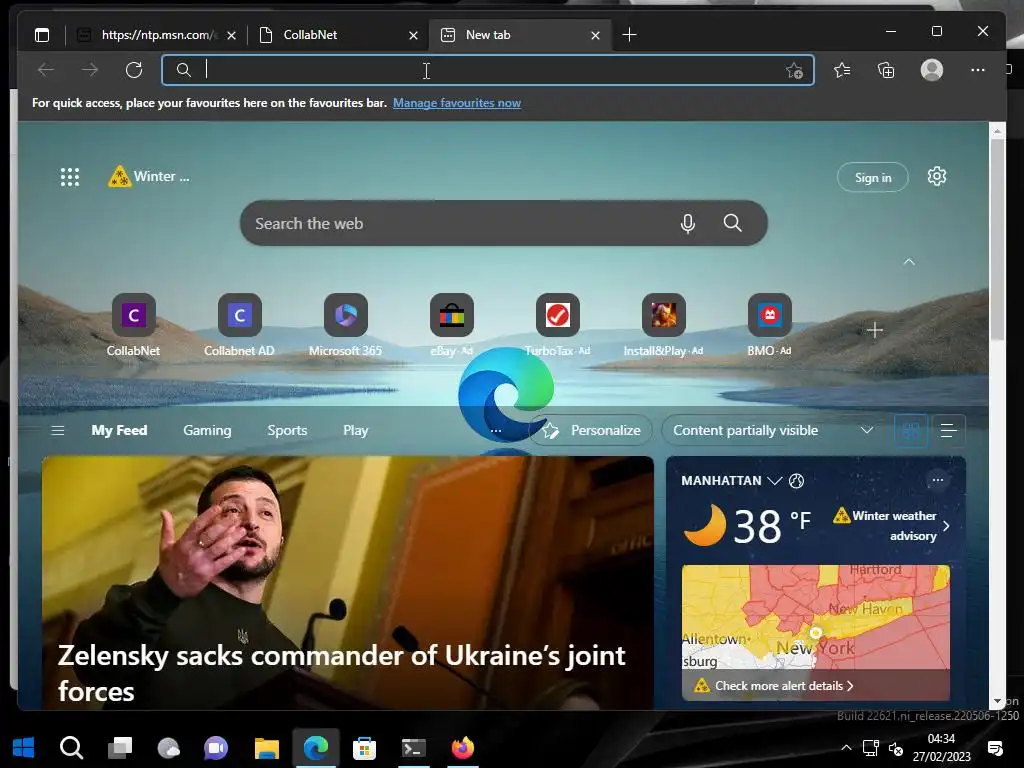
Task: Start voice search with microphone icon
Action: click(x=688, y=223)
